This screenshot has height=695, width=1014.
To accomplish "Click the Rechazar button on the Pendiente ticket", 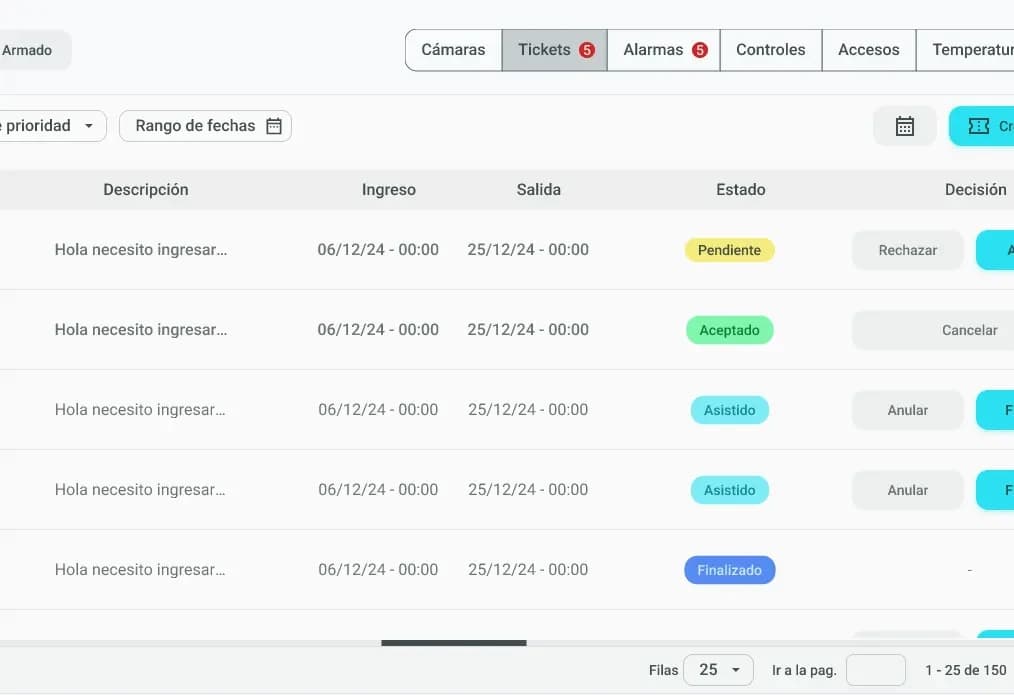I will (x=906, y=250).
